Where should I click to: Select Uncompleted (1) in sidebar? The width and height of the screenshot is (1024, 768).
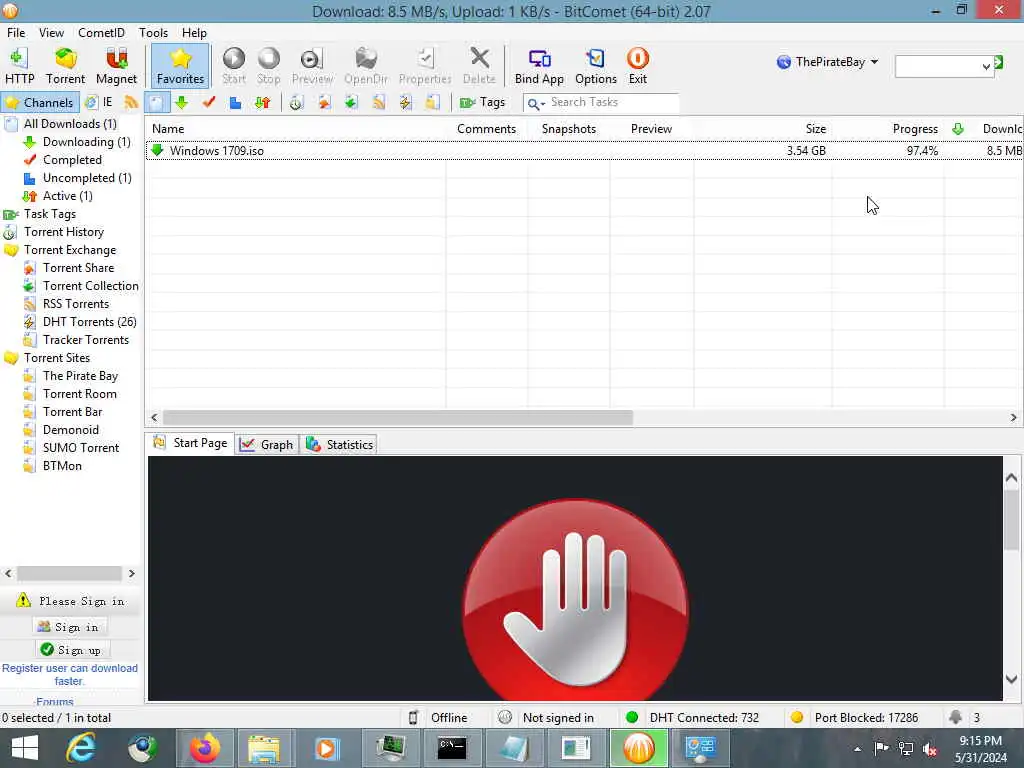tap(87, 178)
